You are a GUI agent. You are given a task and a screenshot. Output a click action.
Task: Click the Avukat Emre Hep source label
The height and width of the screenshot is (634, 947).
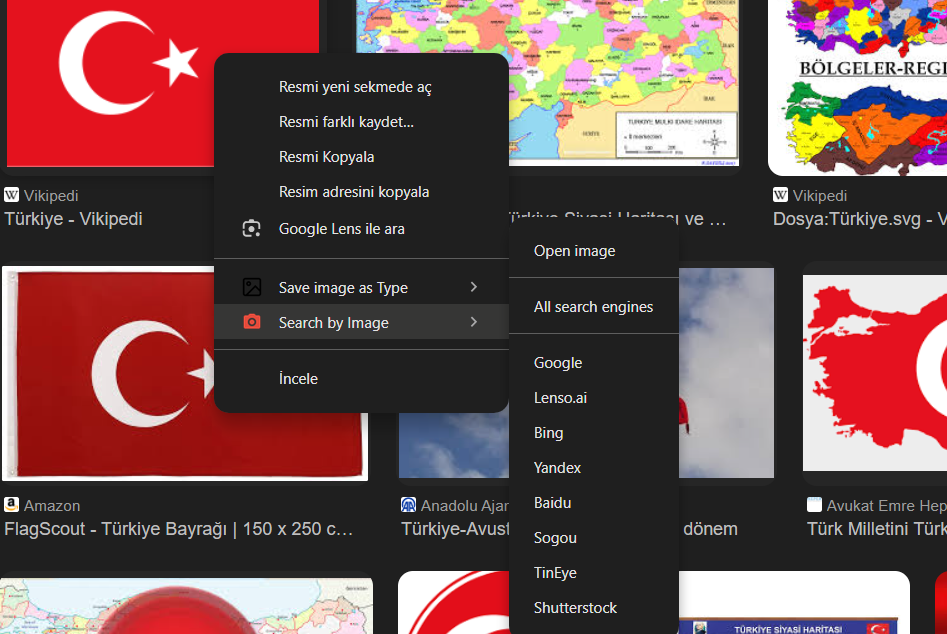pyautogui.click(x=887, y=505)
